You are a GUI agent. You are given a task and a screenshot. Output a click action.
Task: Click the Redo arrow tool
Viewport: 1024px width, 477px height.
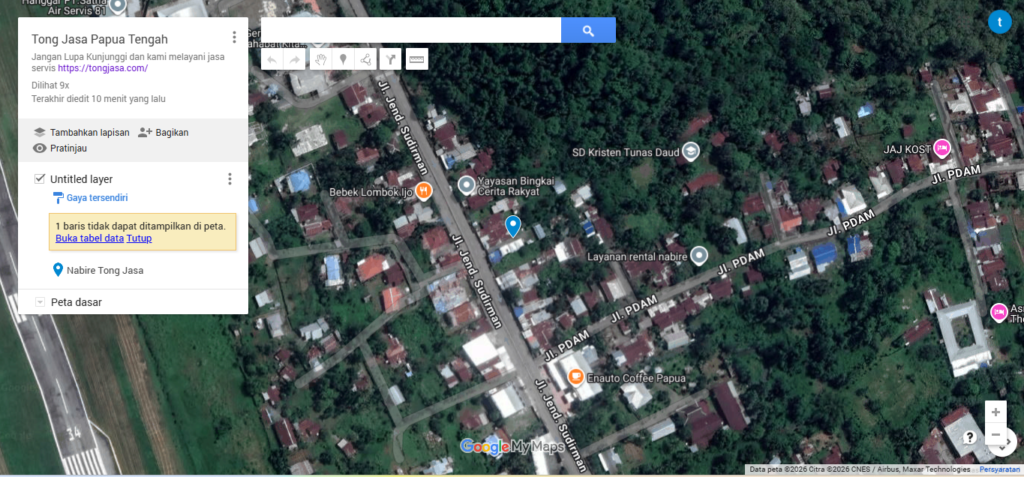pos(295,59)
